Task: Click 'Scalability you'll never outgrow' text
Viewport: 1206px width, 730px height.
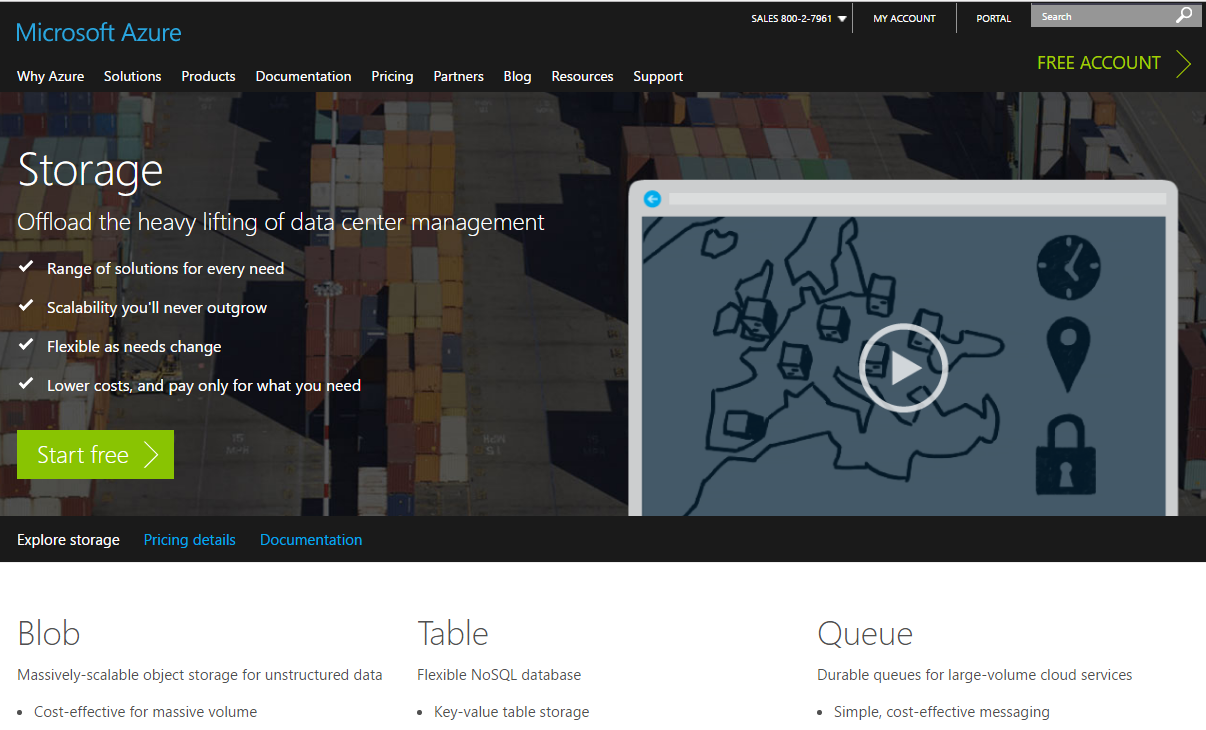Action: pyautogui.click(x=157, y=308)
